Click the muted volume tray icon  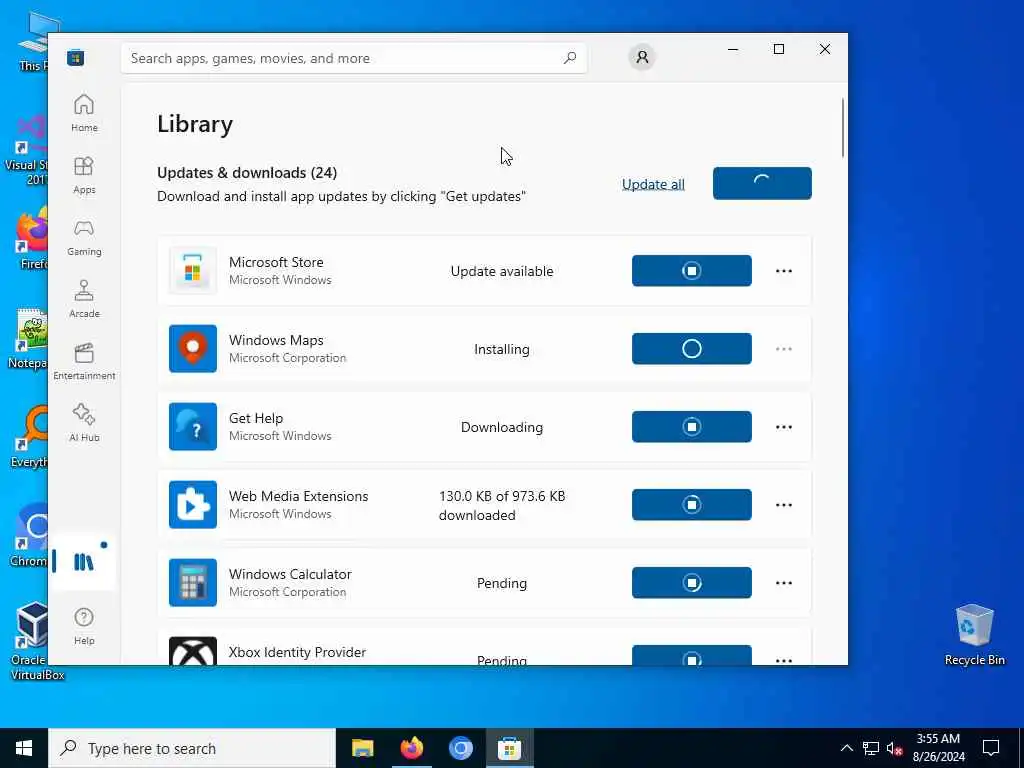[894, 748]
